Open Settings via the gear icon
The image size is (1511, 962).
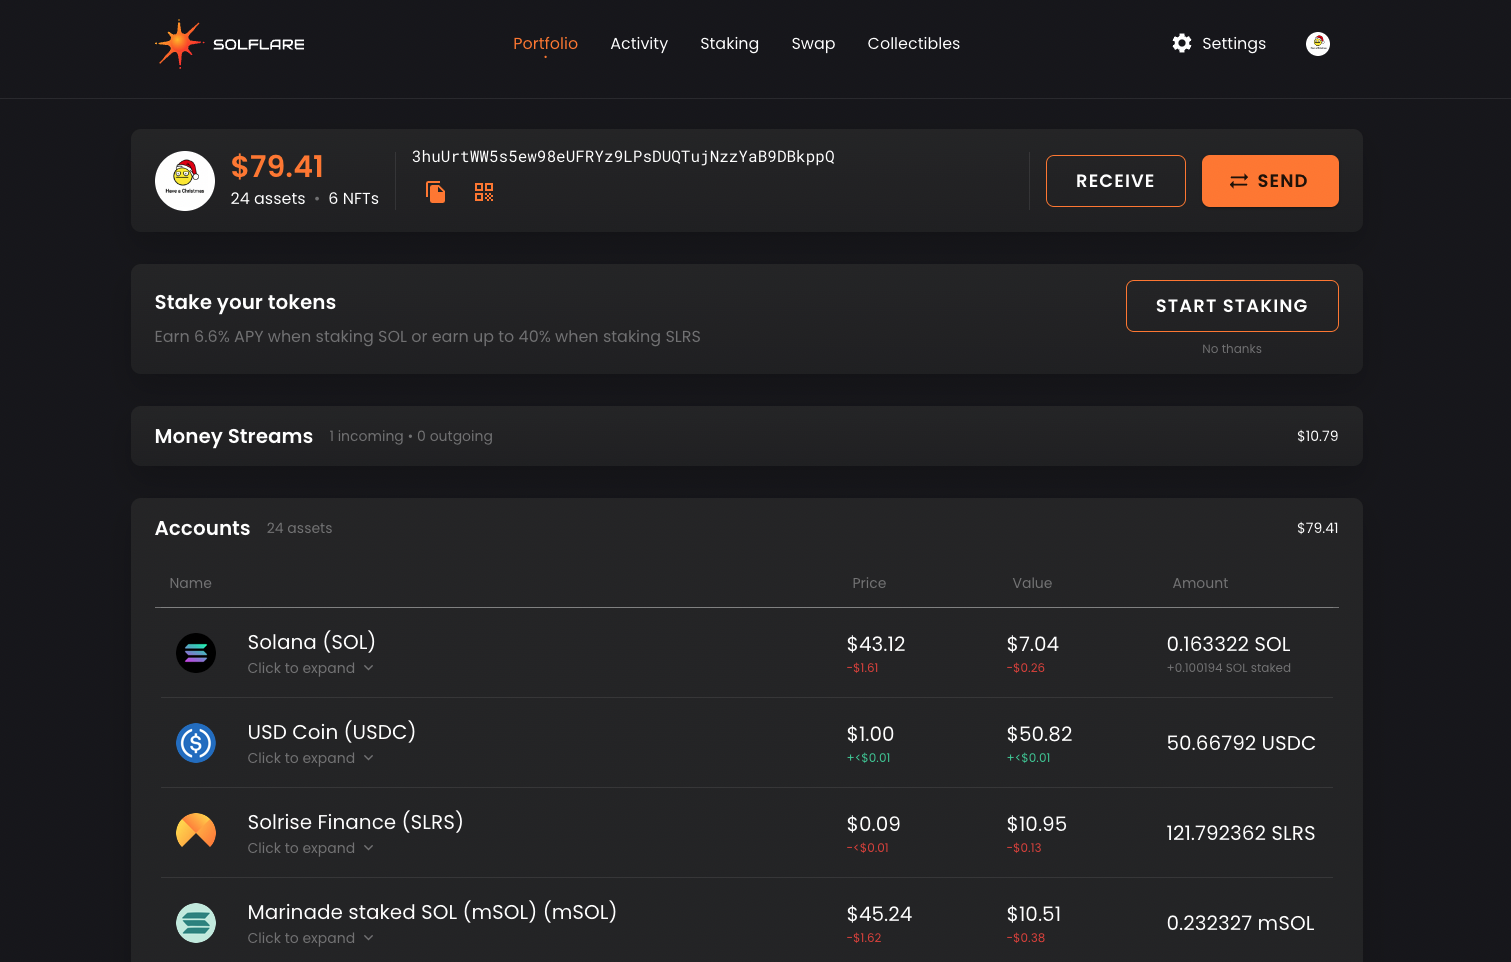(1182, 43)
